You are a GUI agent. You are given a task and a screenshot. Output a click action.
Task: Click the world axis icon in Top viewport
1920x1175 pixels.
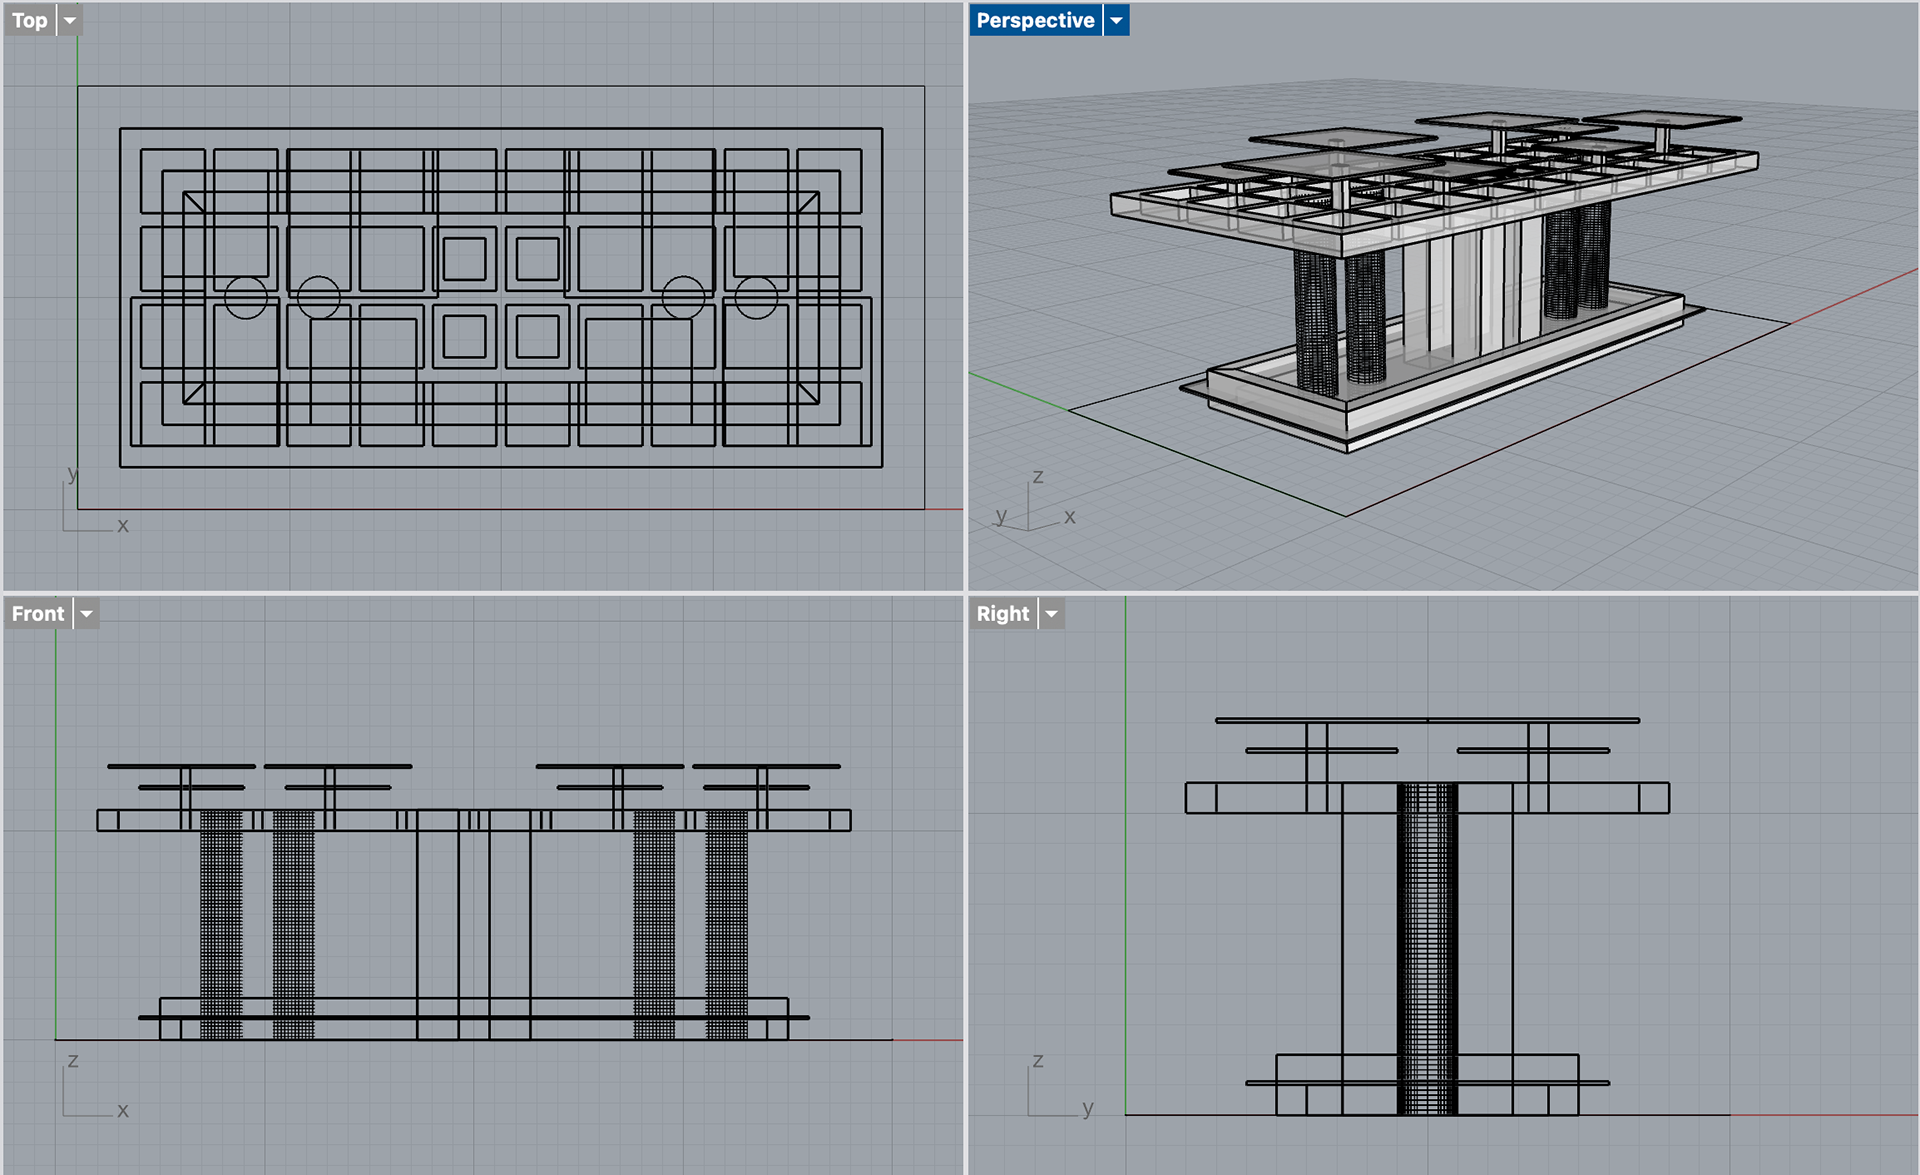(x=90, y=505)
